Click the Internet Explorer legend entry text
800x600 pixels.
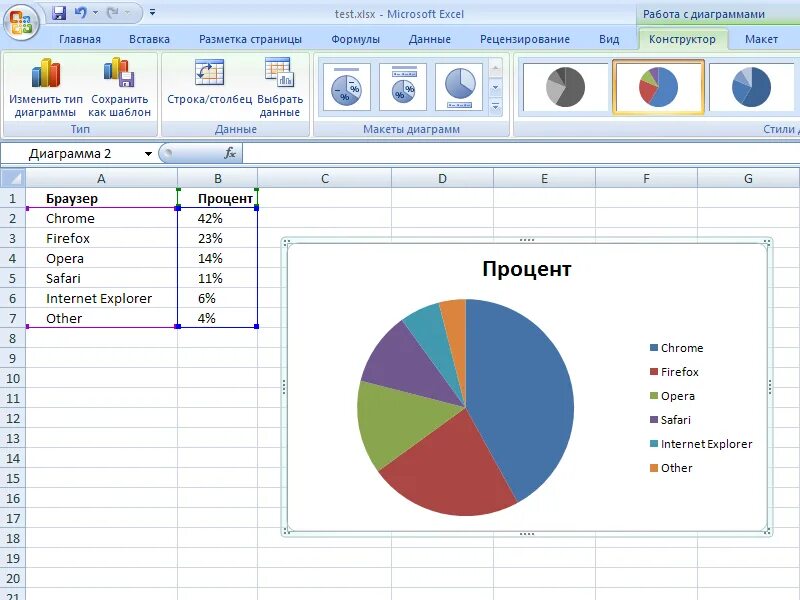[x=707, y=444]
